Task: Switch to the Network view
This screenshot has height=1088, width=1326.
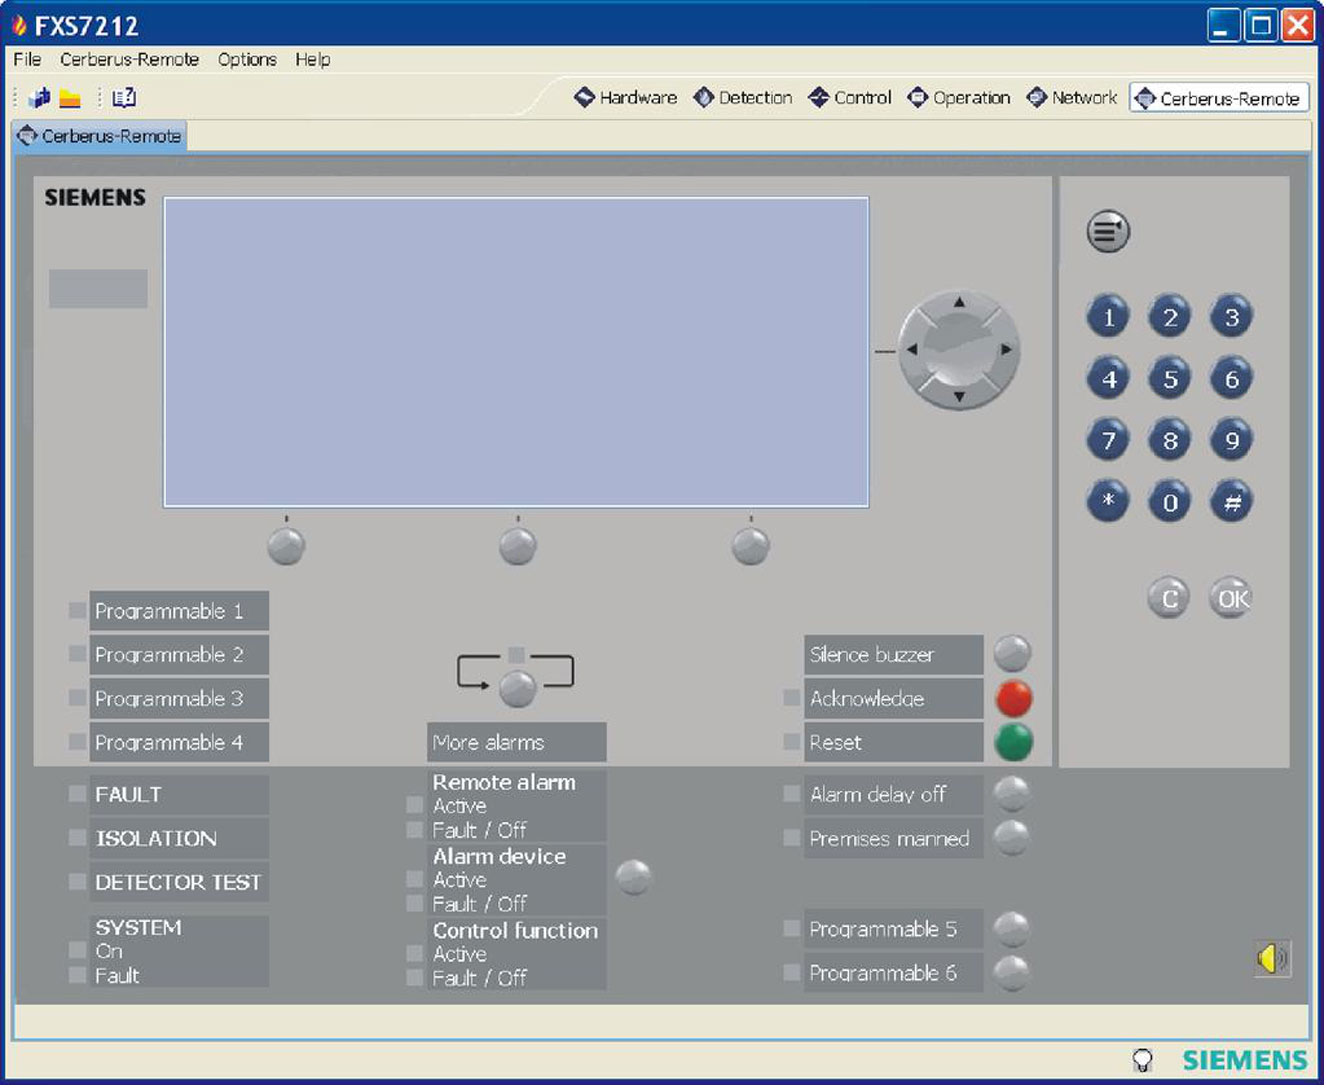Action: (x=1072, y=98)
